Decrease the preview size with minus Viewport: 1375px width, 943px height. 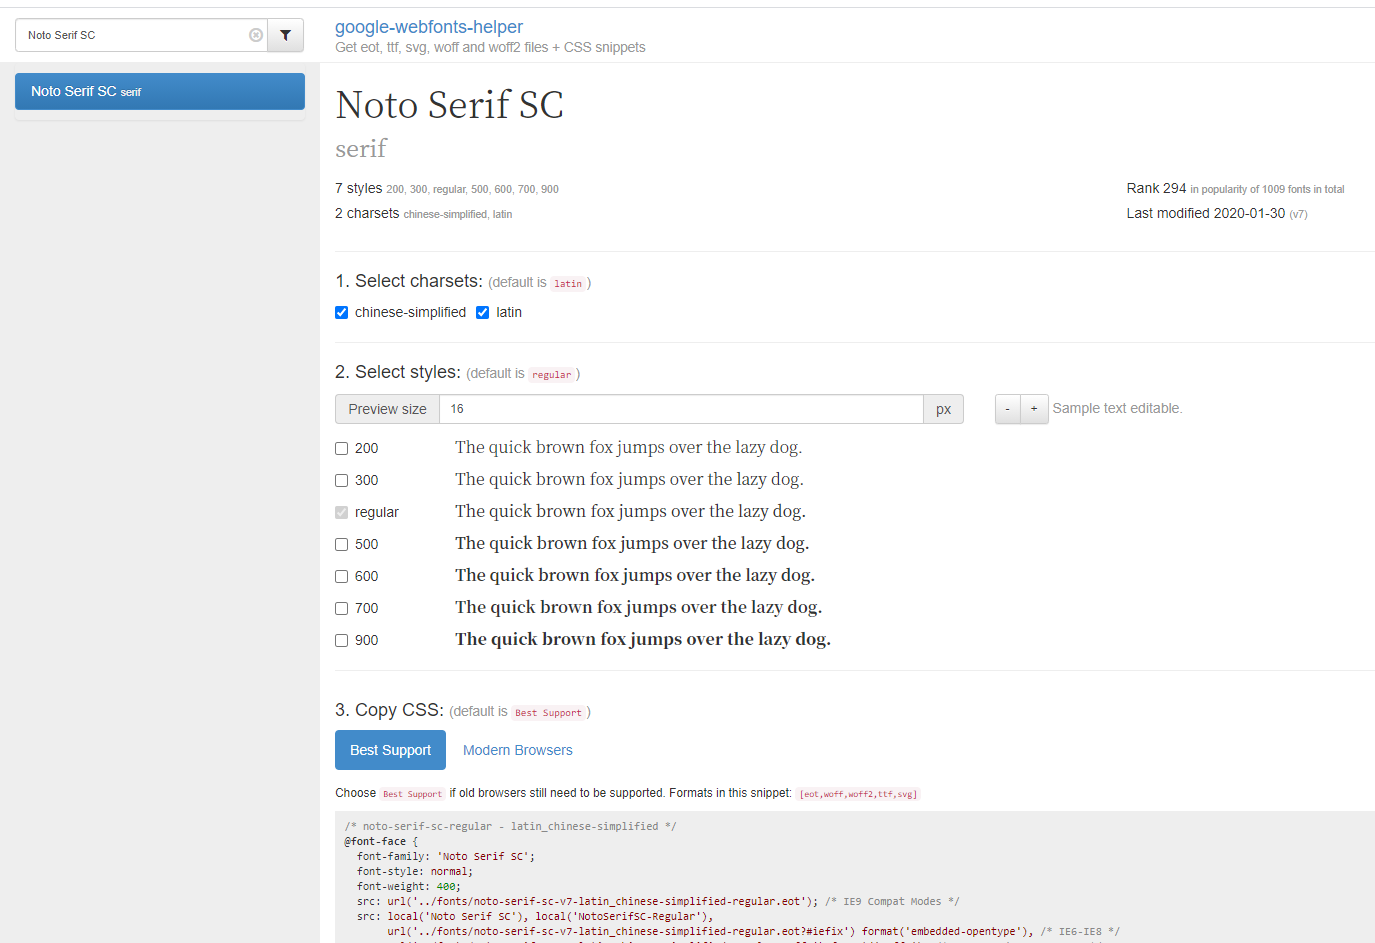tap(1007, 409)
